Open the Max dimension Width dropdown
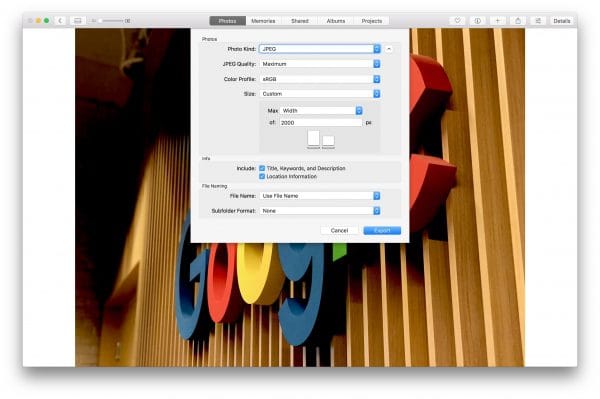600x399 pixels. coord(321,111)
